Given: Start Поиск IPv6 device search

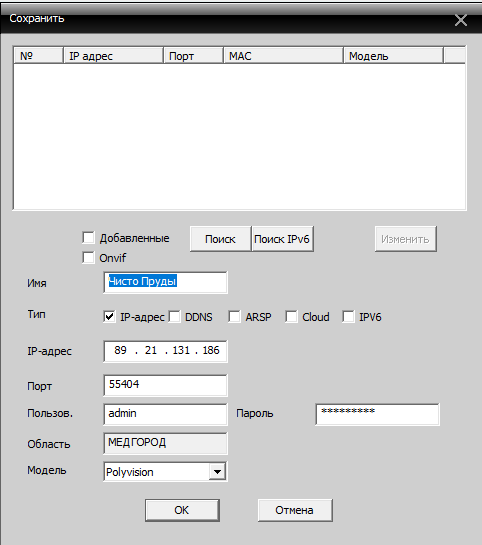Looking at the screenshot, I should (x=282, y=239).
